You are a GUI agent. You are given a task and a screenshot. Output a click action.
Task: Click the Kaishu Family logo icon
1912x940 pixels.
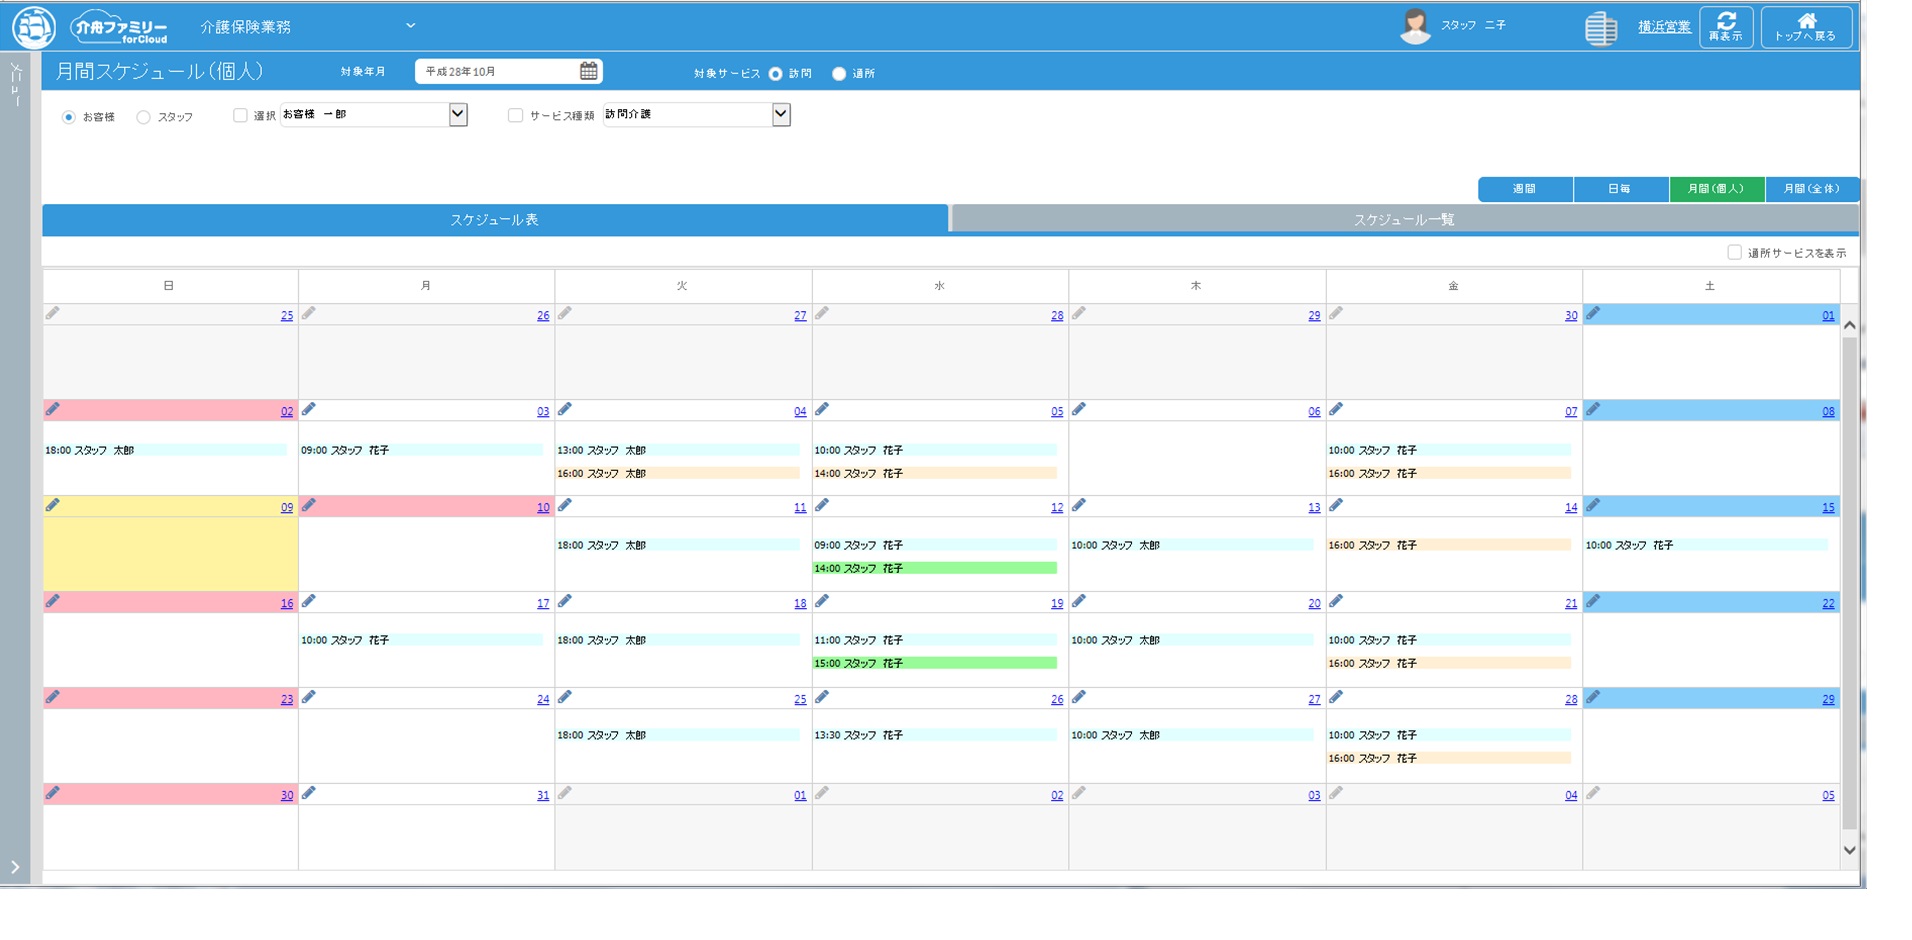[x=34, y=27]
